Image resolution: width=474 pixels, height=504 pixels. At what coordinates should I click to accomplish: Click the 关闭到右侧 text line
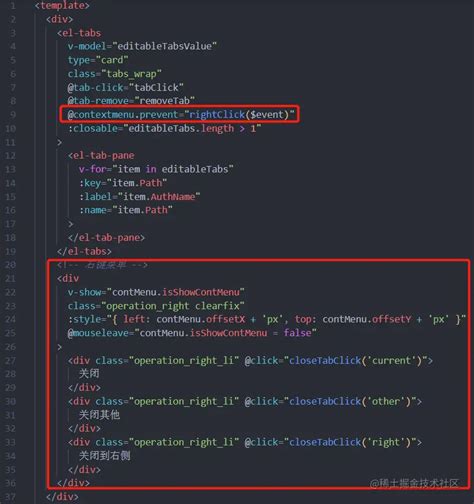tap(104, 455)
